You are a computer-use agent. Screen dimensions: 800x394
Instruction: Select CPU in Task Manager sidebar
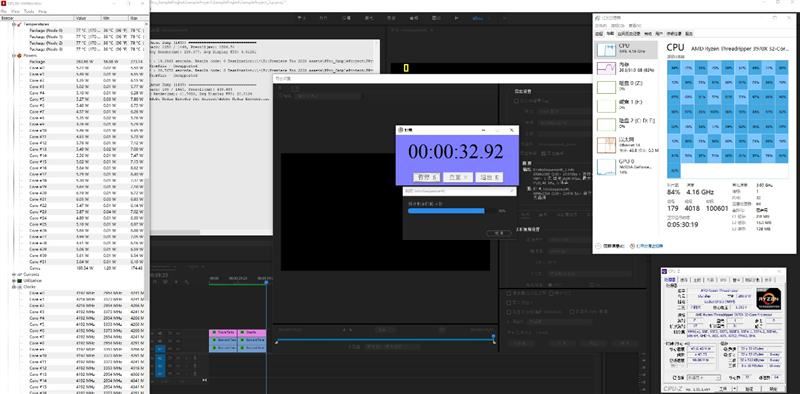point(626,50)
